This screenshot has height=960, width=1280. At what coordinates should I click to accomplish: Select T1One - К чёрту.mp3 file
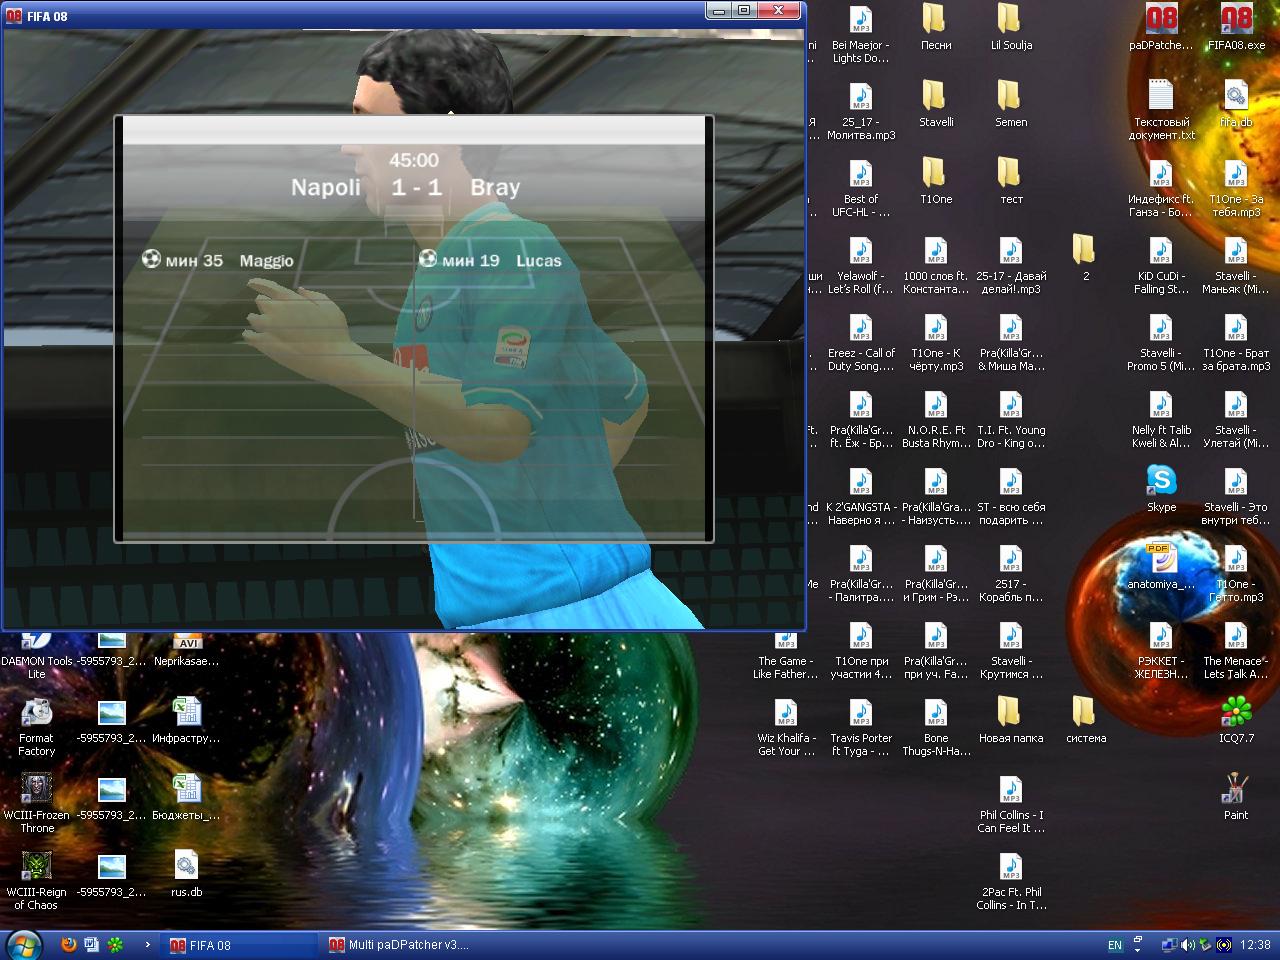(x=936, y=341)
